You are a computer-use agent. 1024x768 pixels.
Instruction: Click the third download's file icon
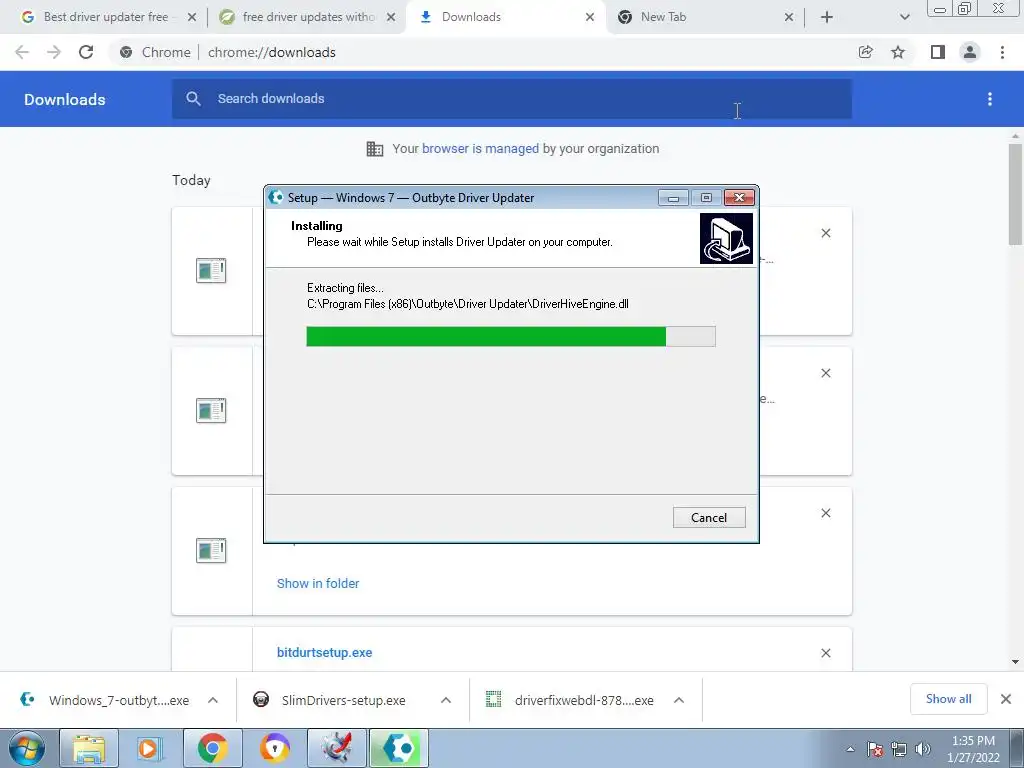pos(211,551)
